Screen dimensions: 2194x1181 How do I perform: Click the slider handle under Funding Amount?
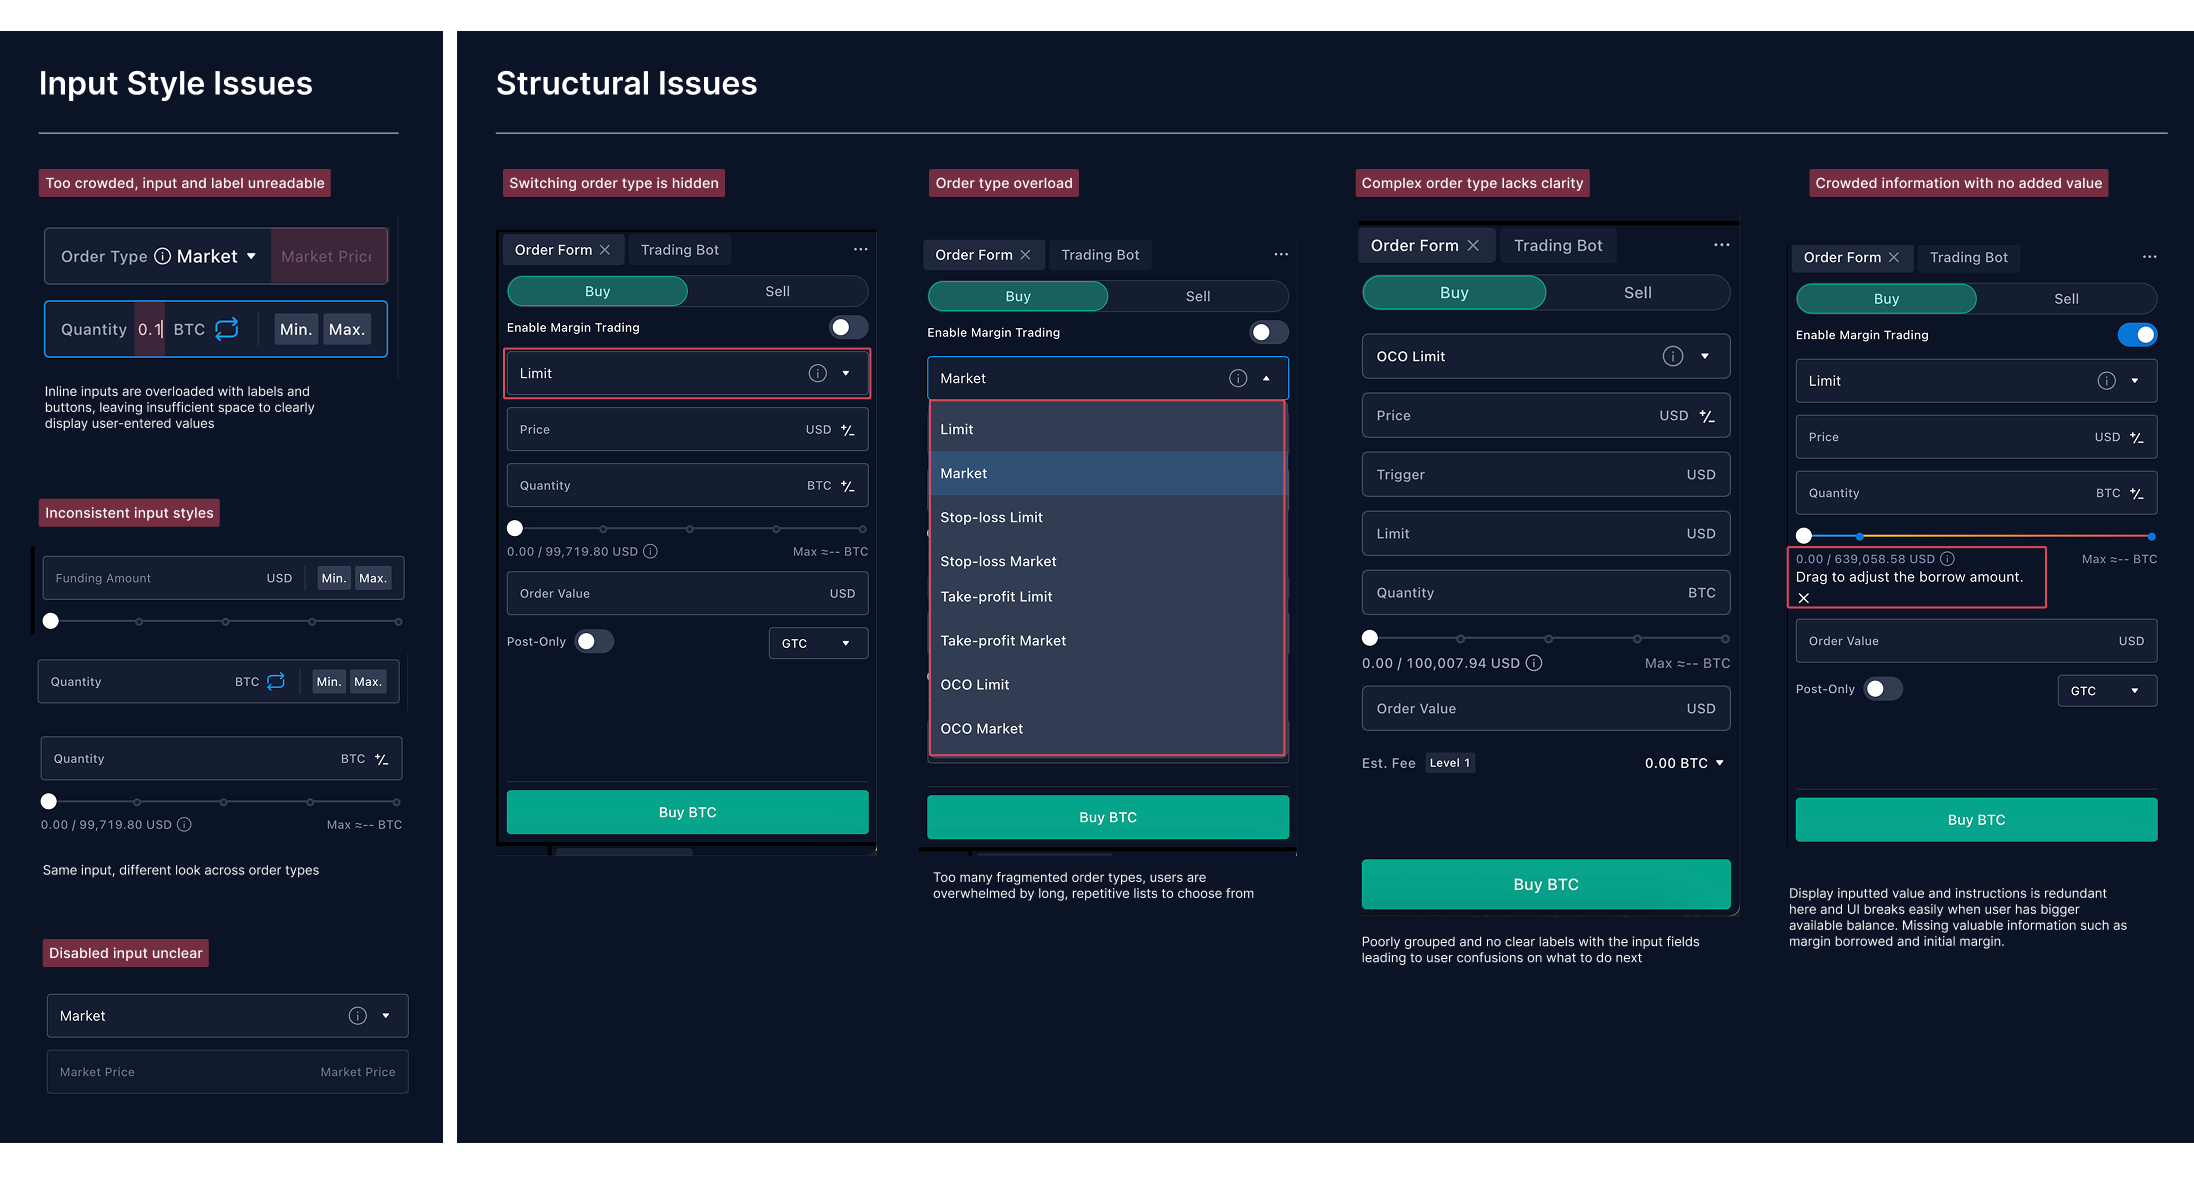pyautogui.click(x=51, y=621)
